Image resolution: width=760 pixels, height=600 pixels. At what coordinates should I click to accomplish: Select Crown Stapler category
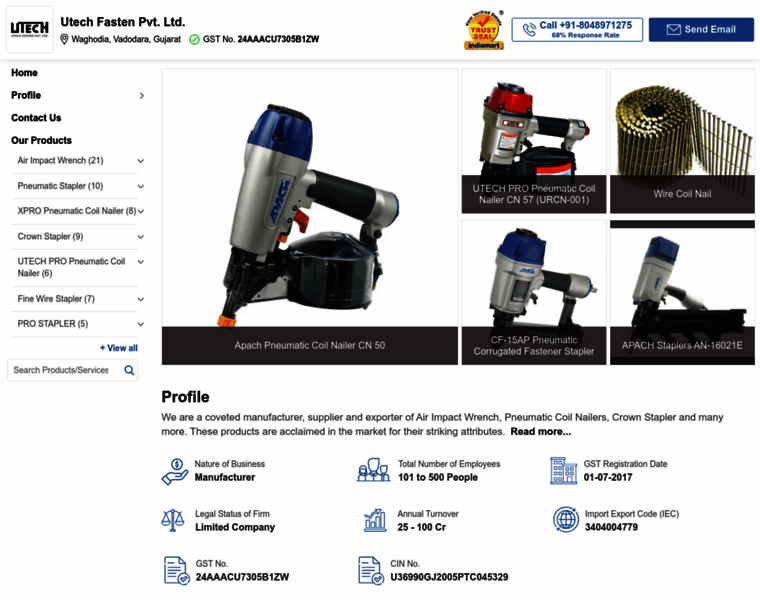coord(50,237)
